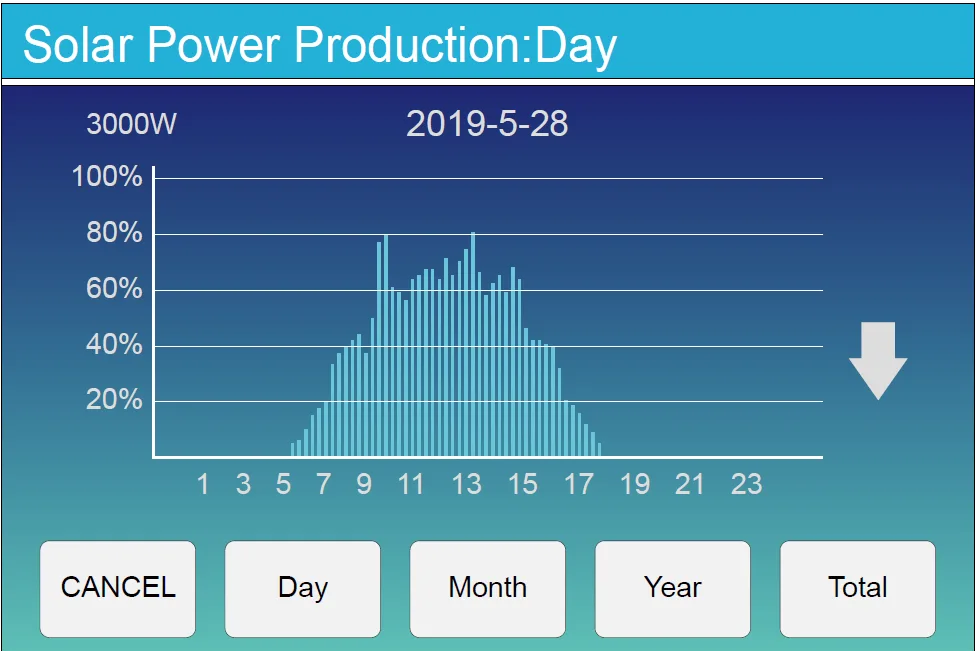
Task: Click the 3000W power label
Action: [x=131, y=125]
